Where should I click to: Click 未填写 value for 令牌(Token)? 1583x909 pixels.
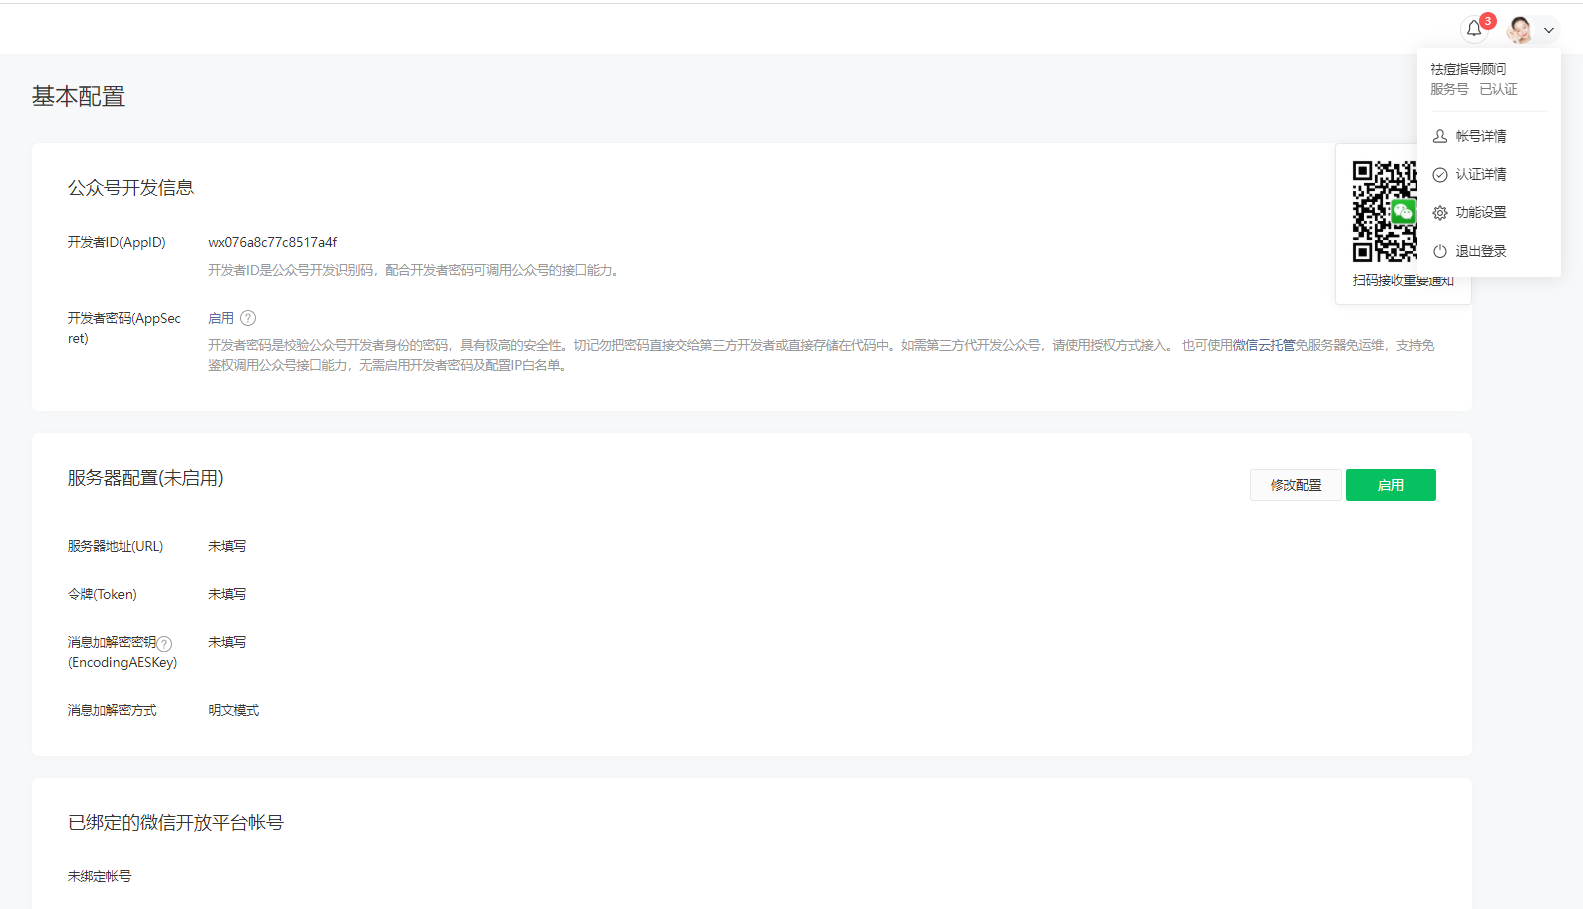pos(227,594)
